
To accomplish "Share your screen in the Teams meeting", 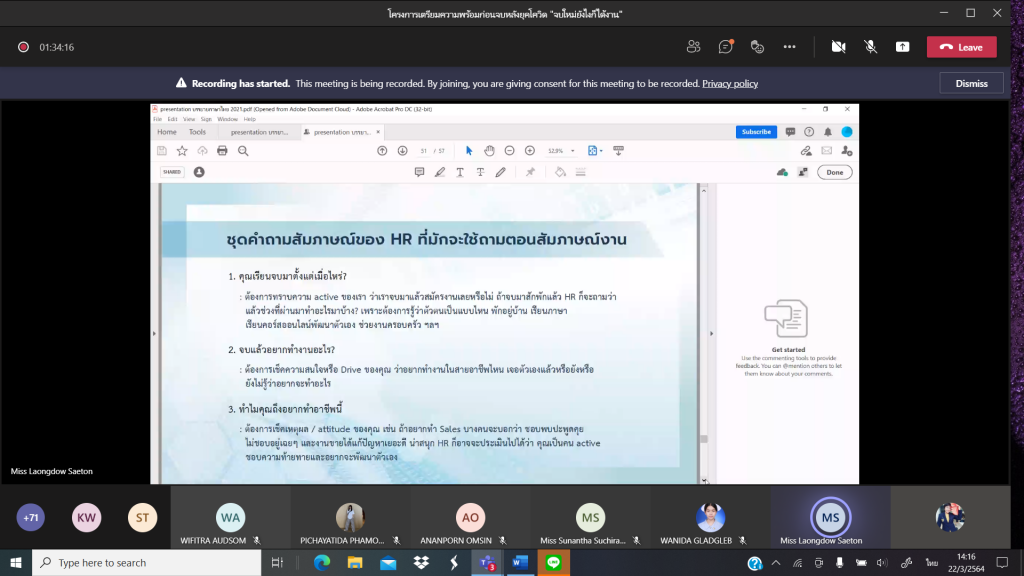I will 903,47.
